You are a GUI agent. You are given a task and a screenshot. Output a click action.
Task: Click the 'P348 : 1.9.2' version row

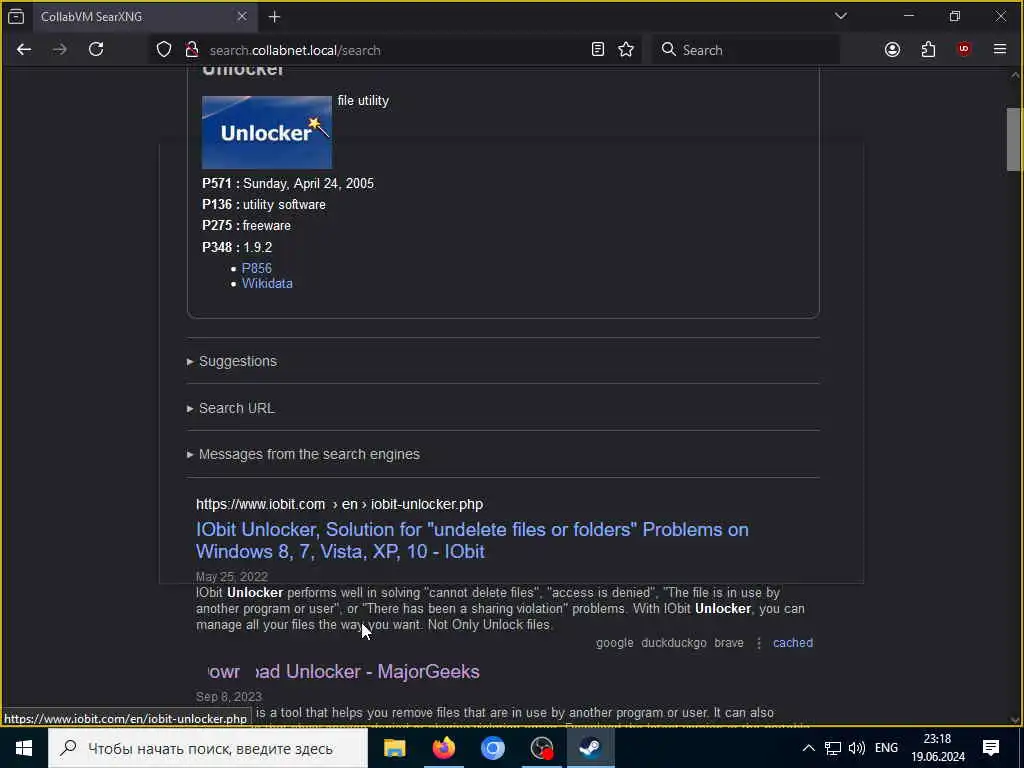(237, 248)
